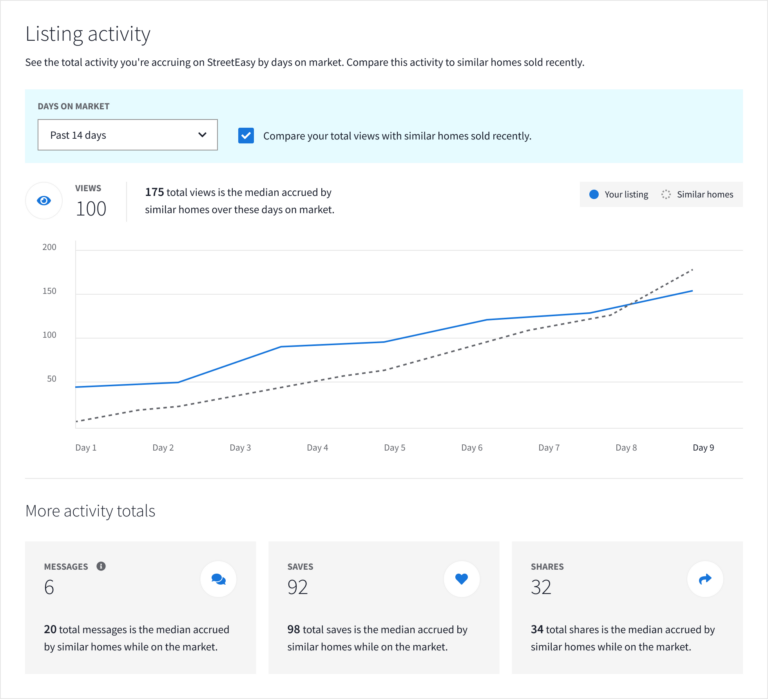768x699 pixels.
Task: Click the eye icon beside Views
Action: (x=43, y=200)
